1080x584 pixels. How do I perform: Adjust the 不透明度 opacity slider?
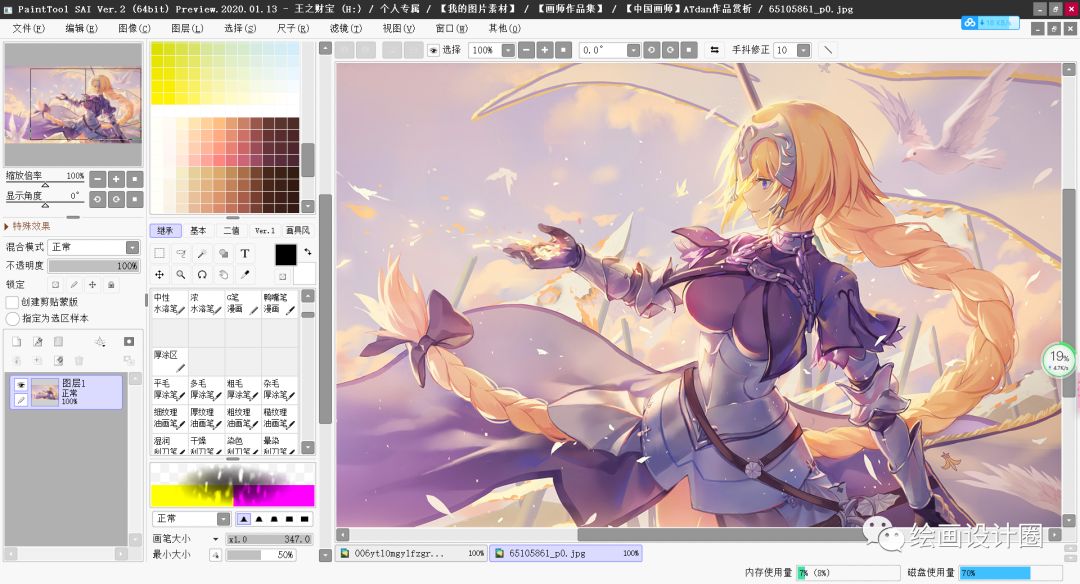coord(94,266)
